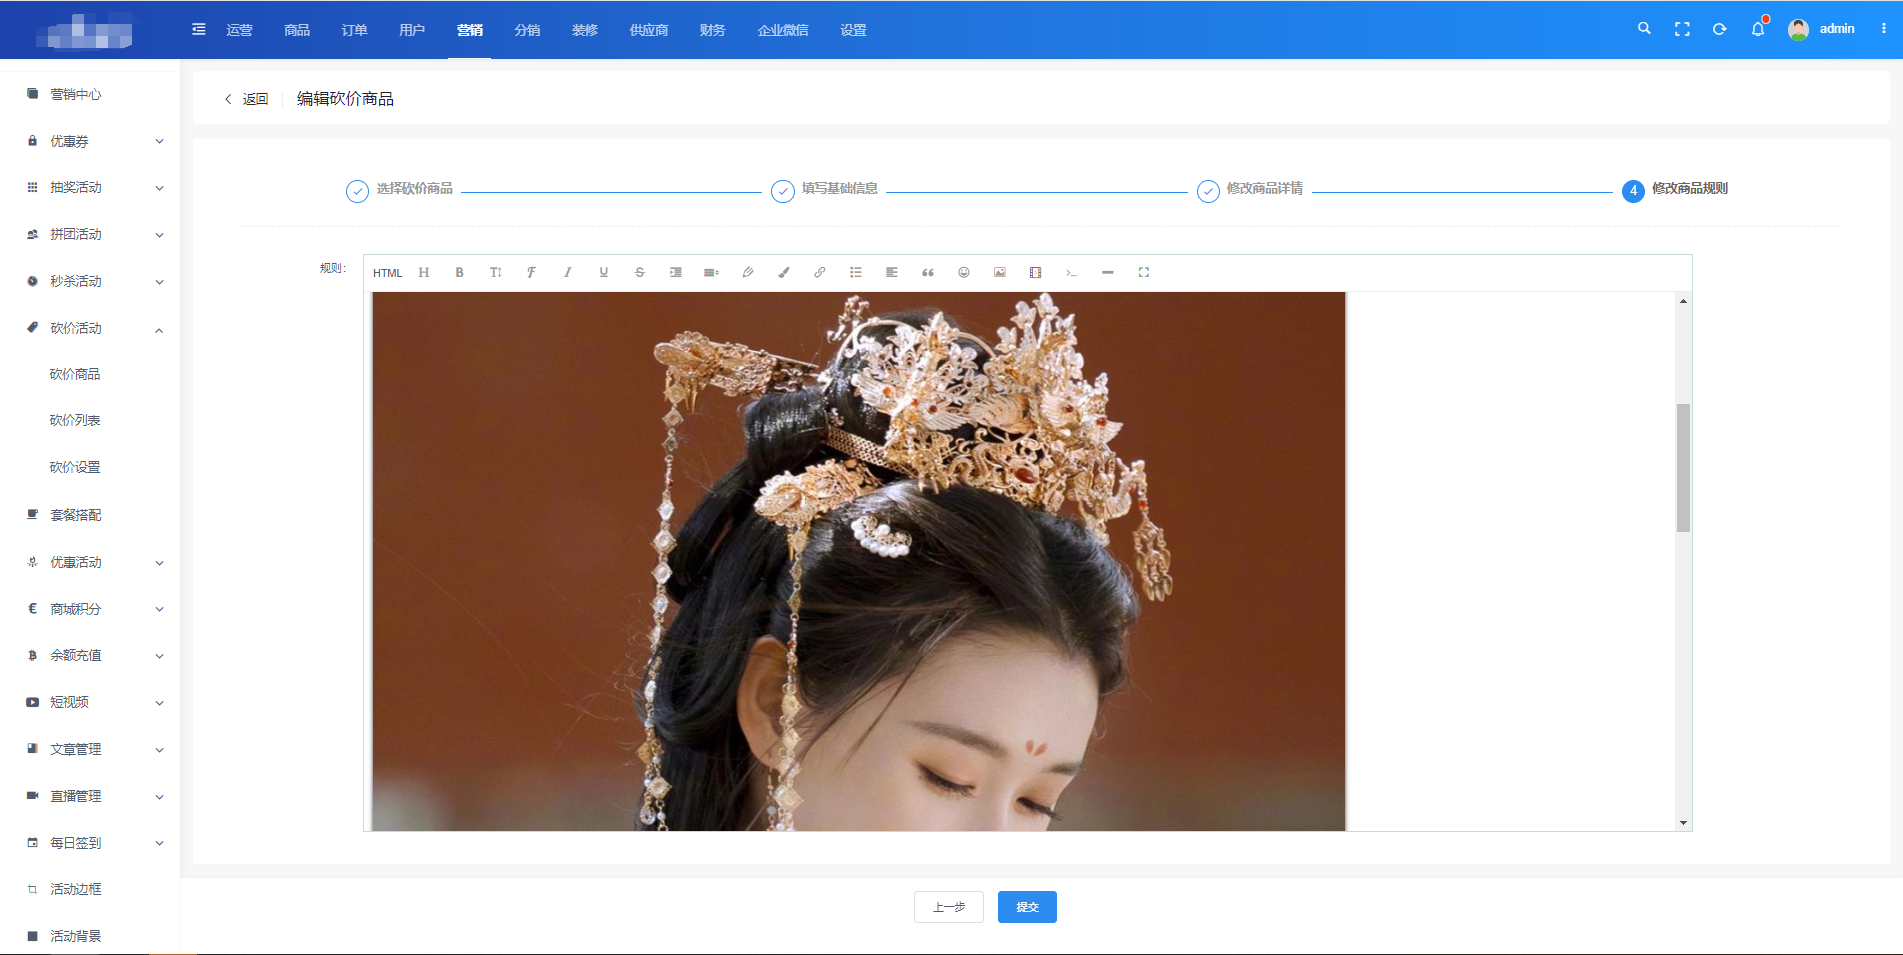The height and width of the screenshot is (955, 1903).
Task: Open the 供应商 top menu
Action: tap(649, 30)
